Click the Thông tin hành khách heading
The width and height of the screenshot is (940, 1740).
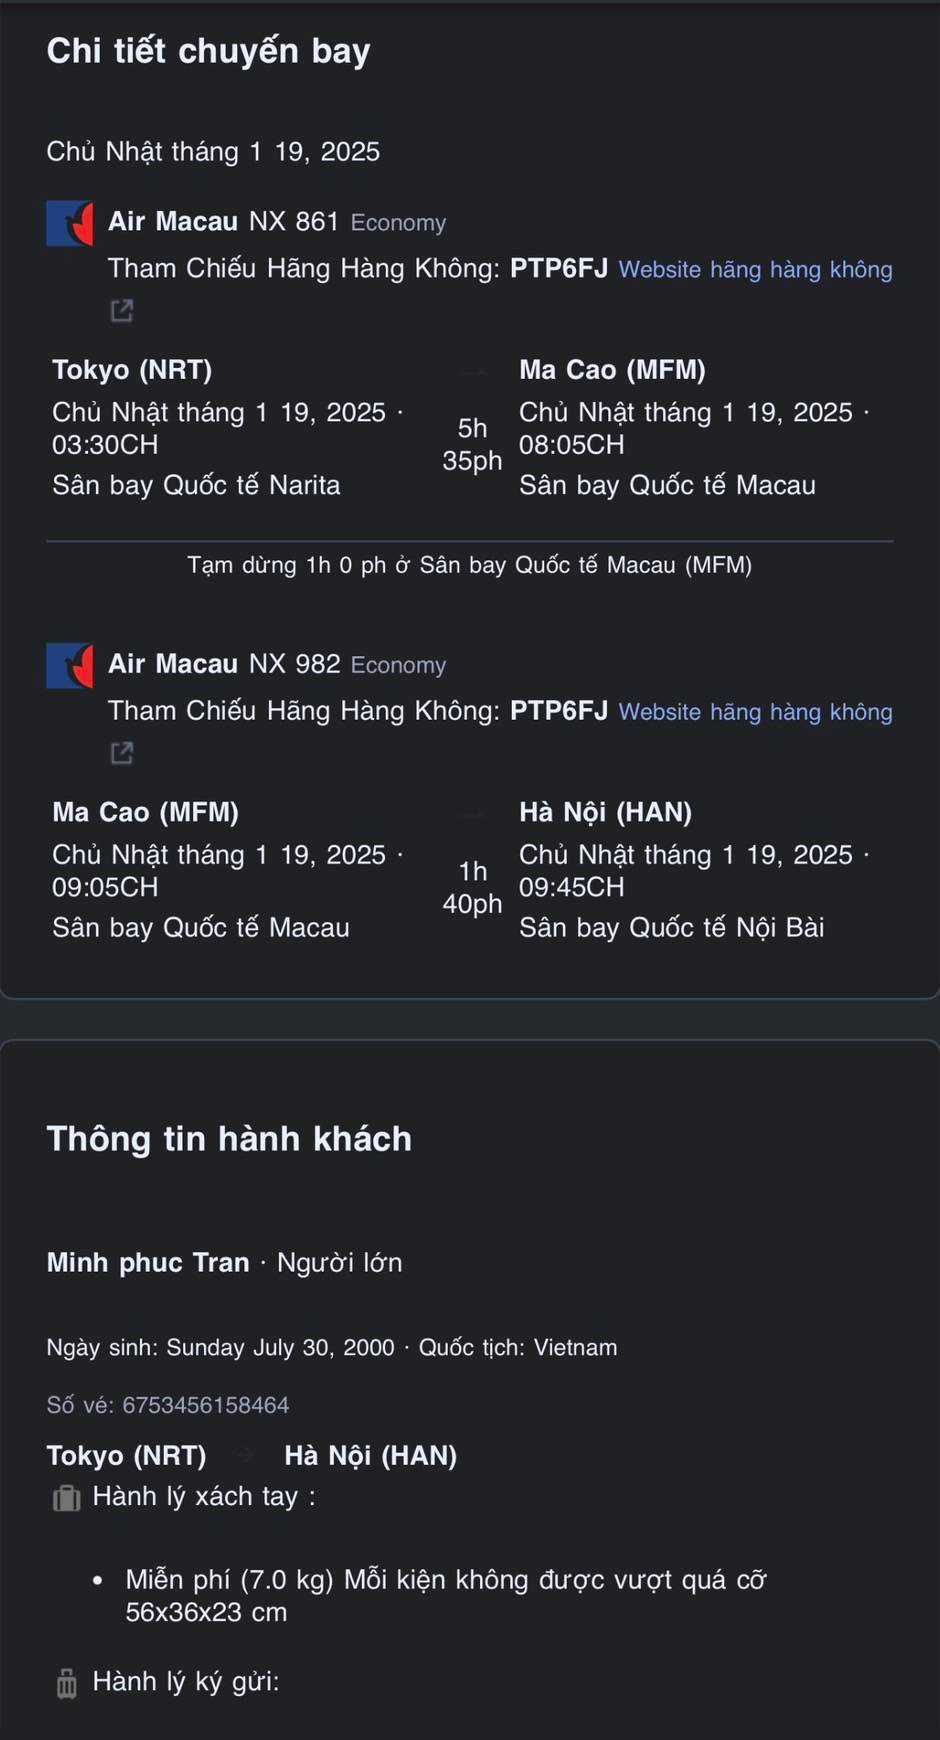229,1139
